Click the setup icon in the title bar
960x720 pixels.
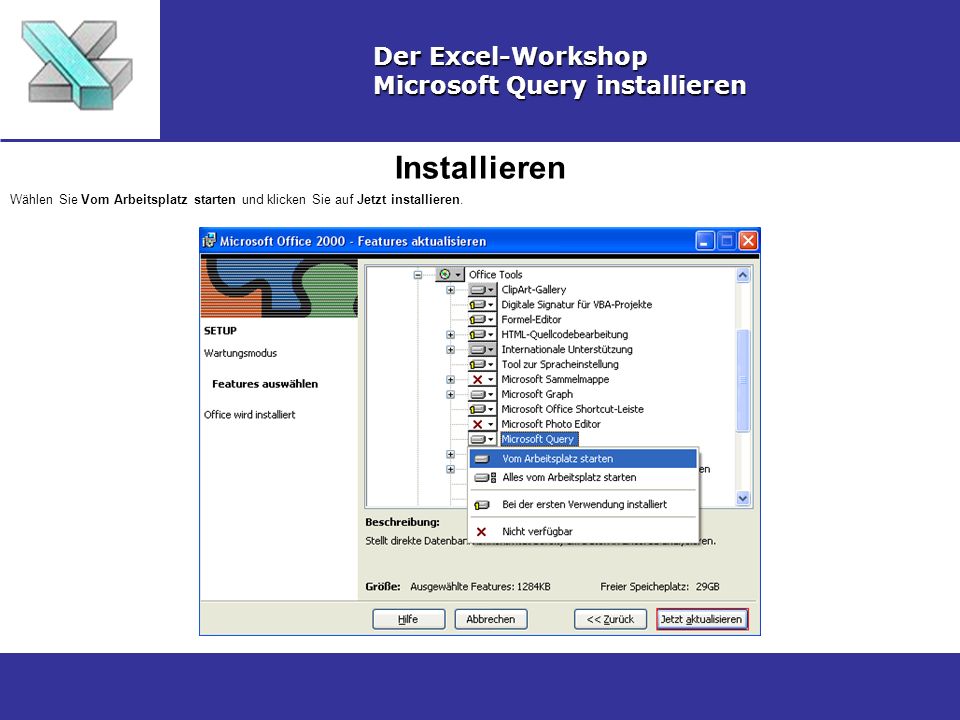(209, 241)
